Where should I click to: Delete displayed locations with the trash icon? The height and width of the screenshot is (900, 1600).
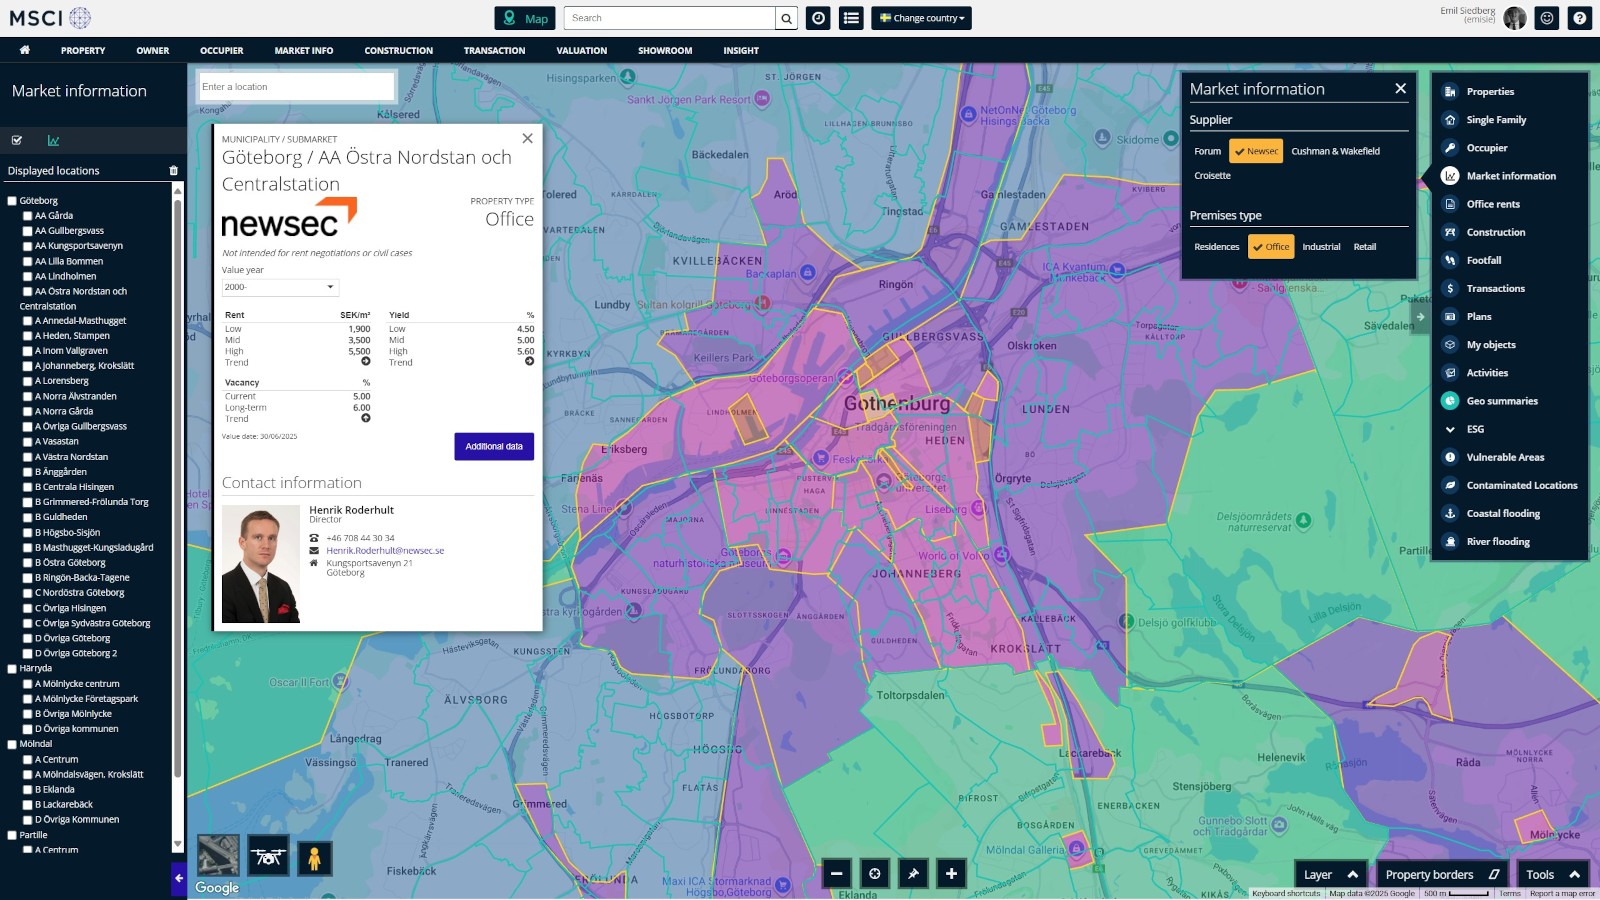[173, 171]
